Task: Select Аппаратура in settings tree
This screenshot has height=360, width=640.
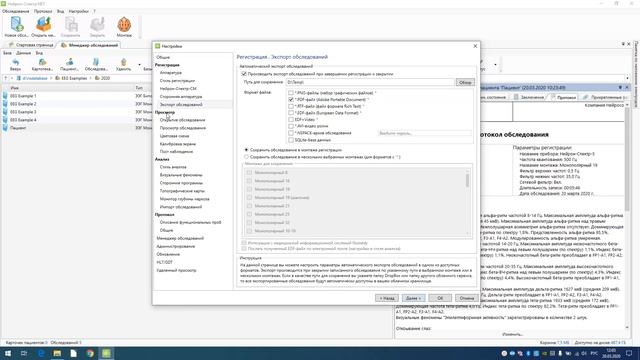Action: [171, 73]
